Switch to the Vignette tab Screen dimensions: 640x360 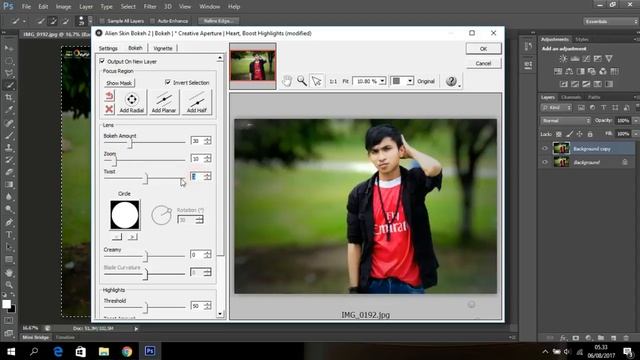pos(163,48)
